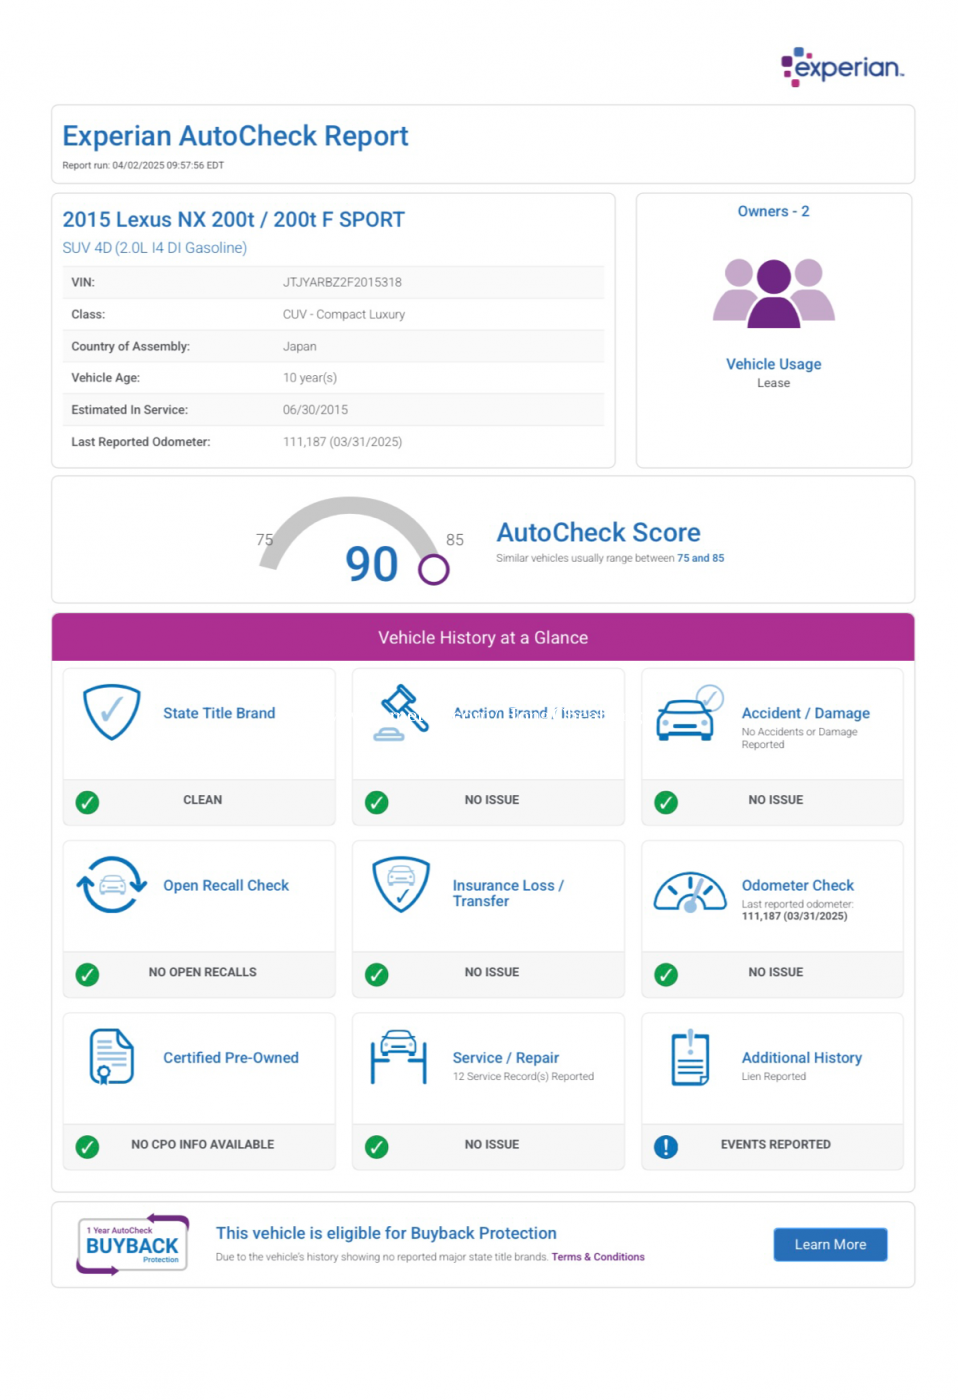Click green check under Insurance Loss / Transfer
Screen dimensions: 958x1400
click(376, 974)
